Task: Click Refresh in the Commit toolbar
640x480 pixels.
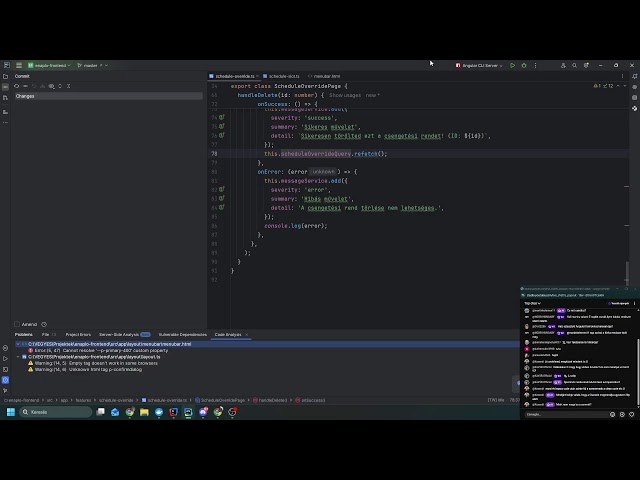Action: 17,86
